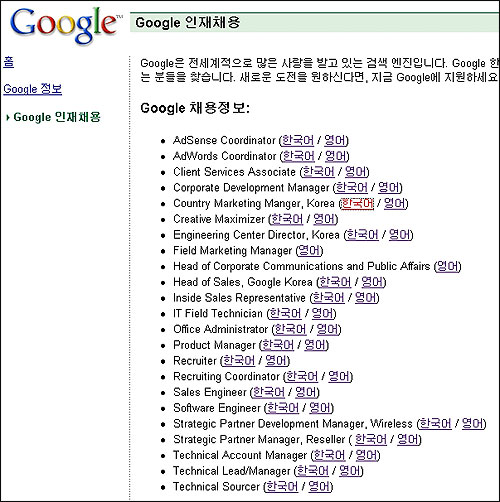Screen dimensions: 500x502
Task: Open Corporate Development Manager 한국어 link
Action: (x=352, y=188)
